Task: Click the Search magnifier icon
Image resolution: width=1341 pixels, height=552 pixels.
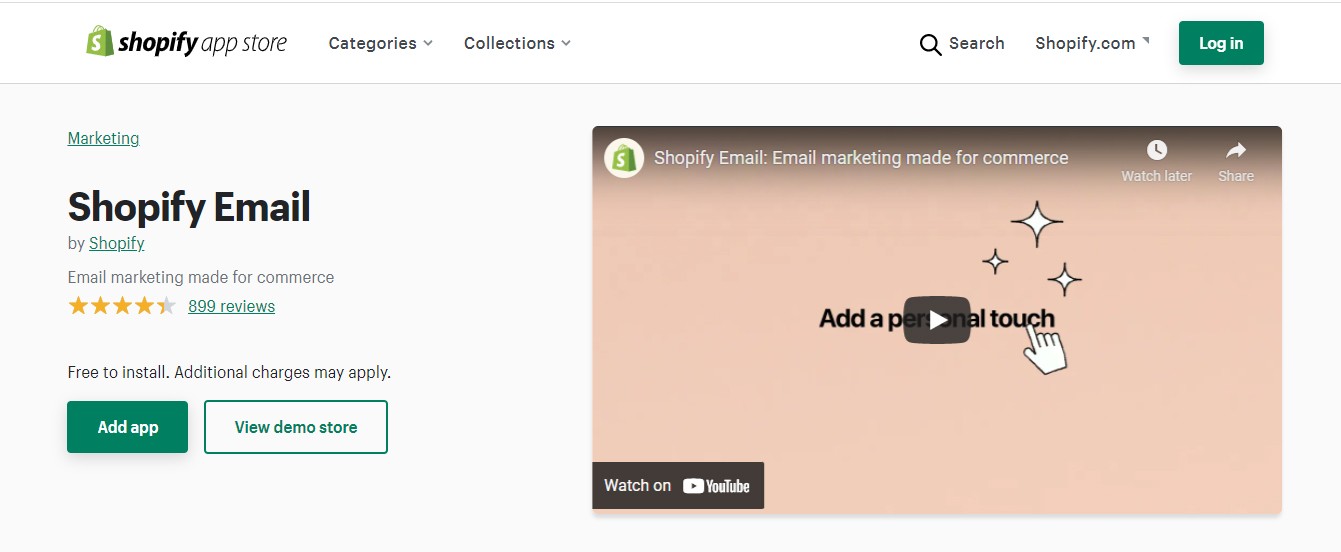Action: 930,44
